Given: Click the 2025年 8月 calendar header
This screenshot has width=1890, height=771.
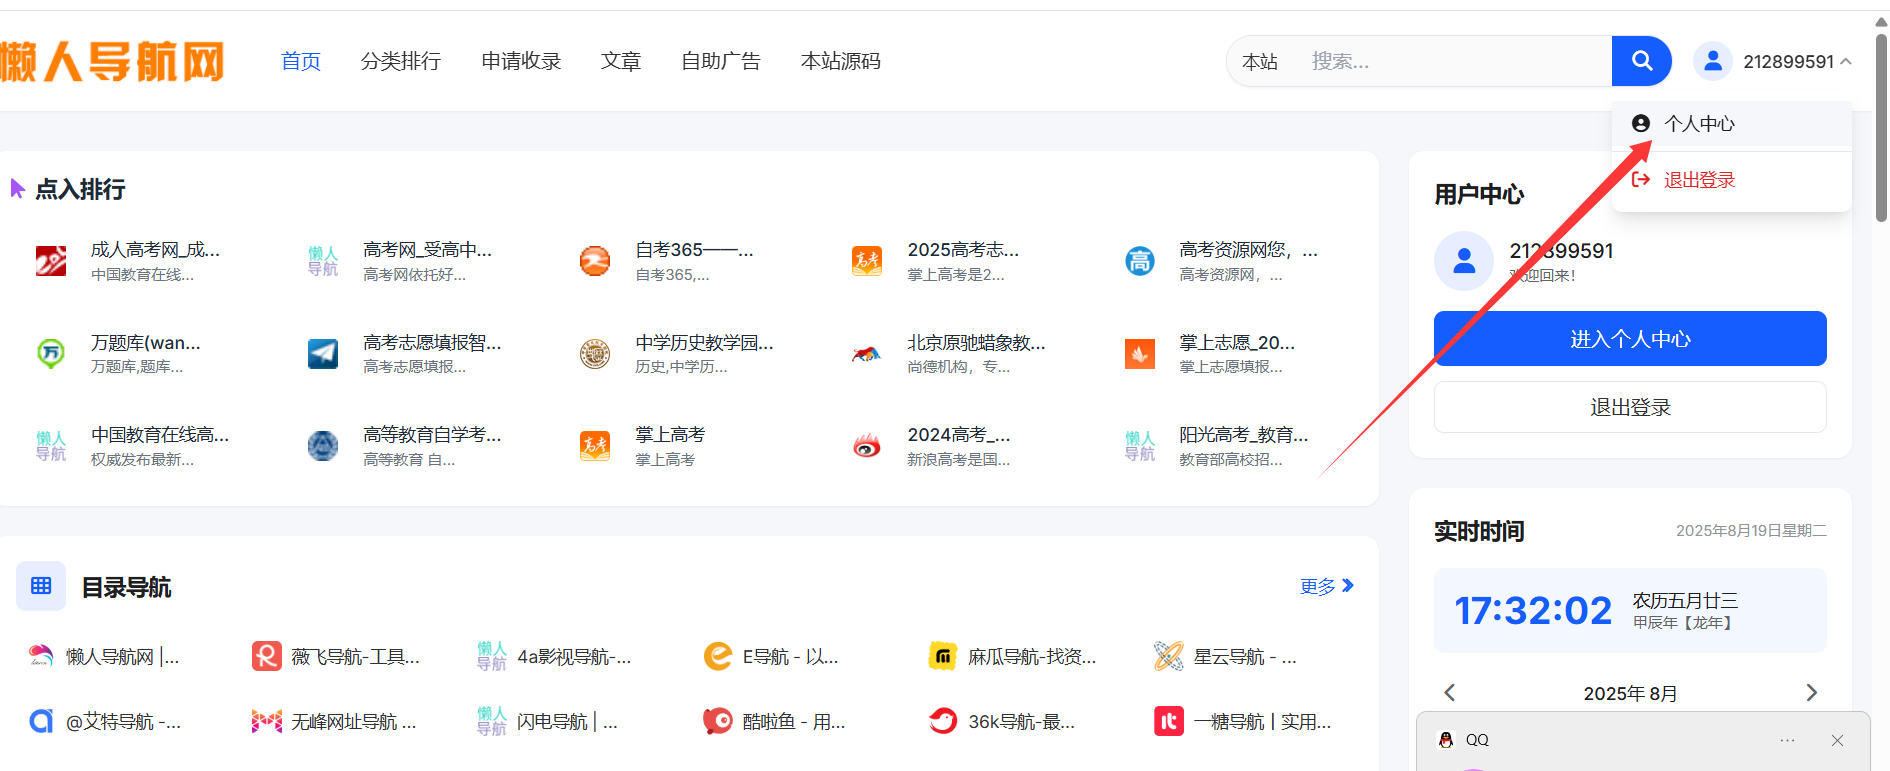Looking at the screenshot, I should [x=1630, y=693].
